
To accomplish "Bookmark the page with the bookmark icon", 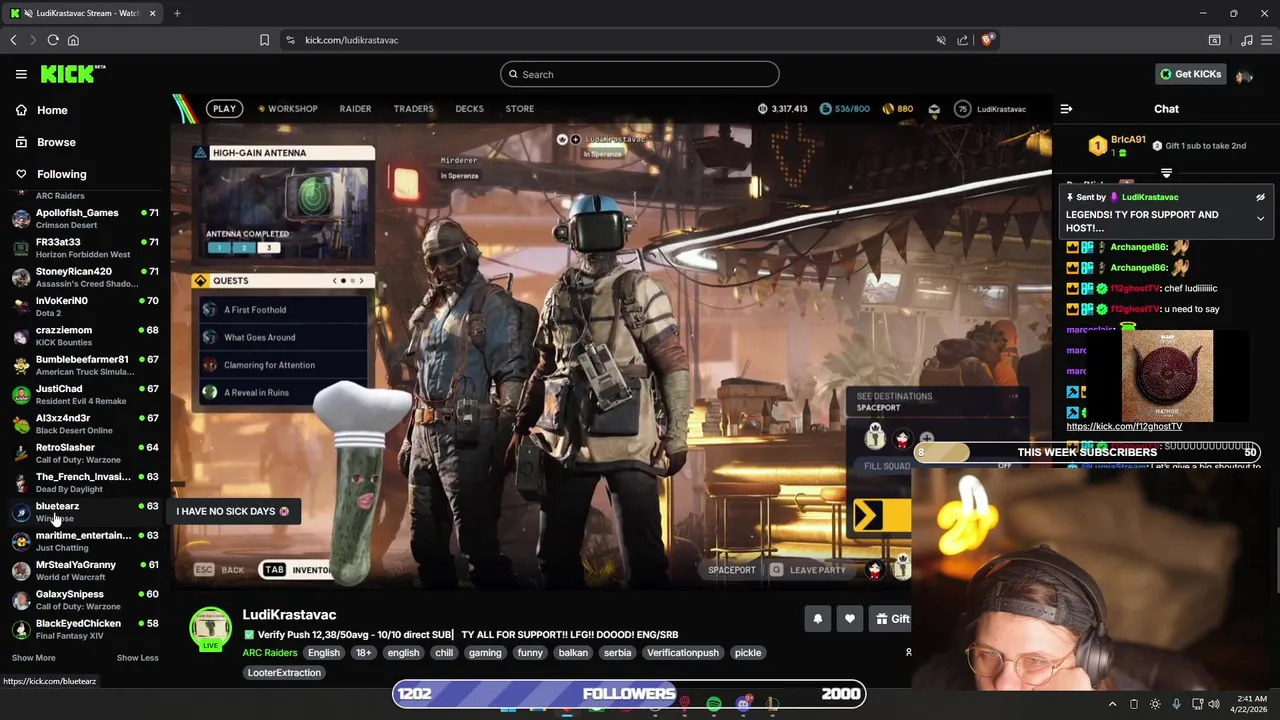I will (264, 40).
